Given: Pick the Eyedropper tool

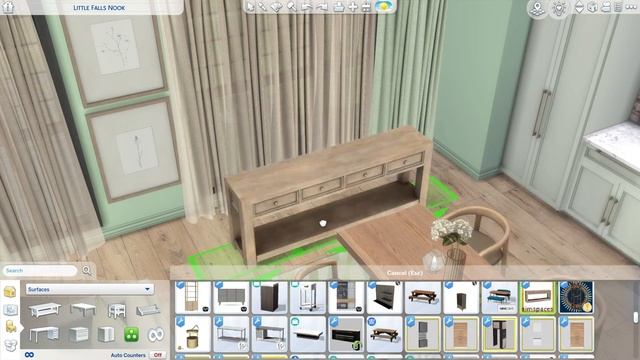Looking at the screenshot, I should (262, 7).
